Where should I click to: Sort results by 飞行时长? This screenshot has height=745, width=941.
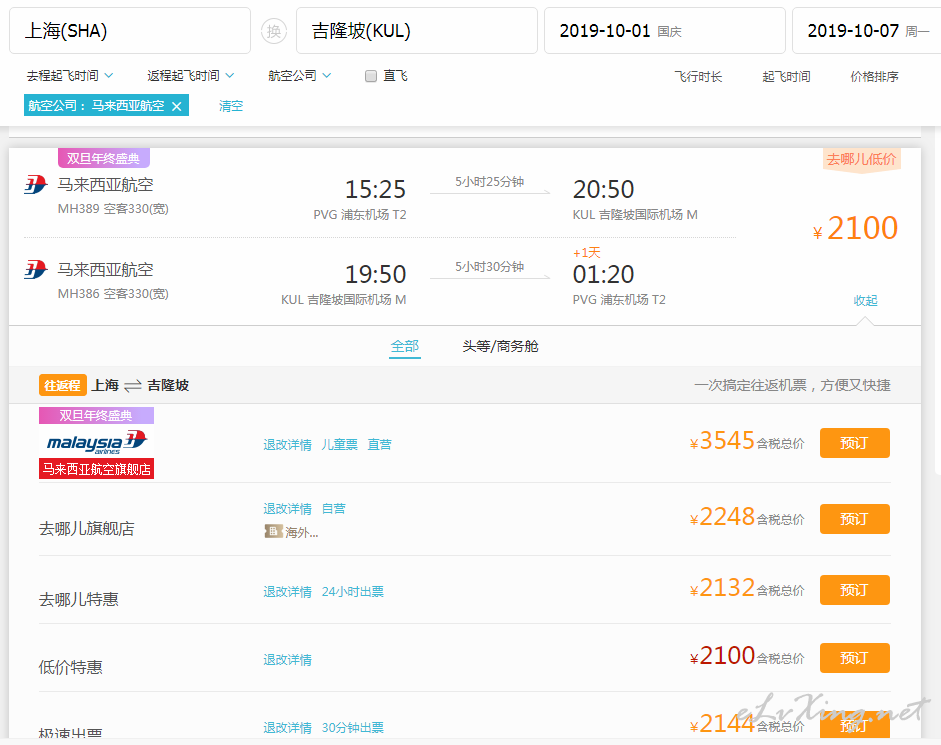[698, 77]
